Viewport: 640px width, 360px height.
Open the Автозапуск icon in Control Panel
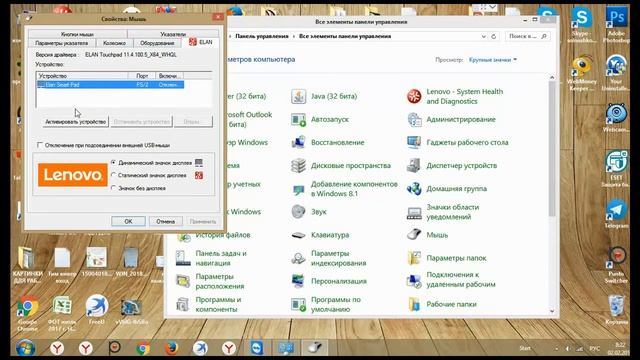(298, 120)
